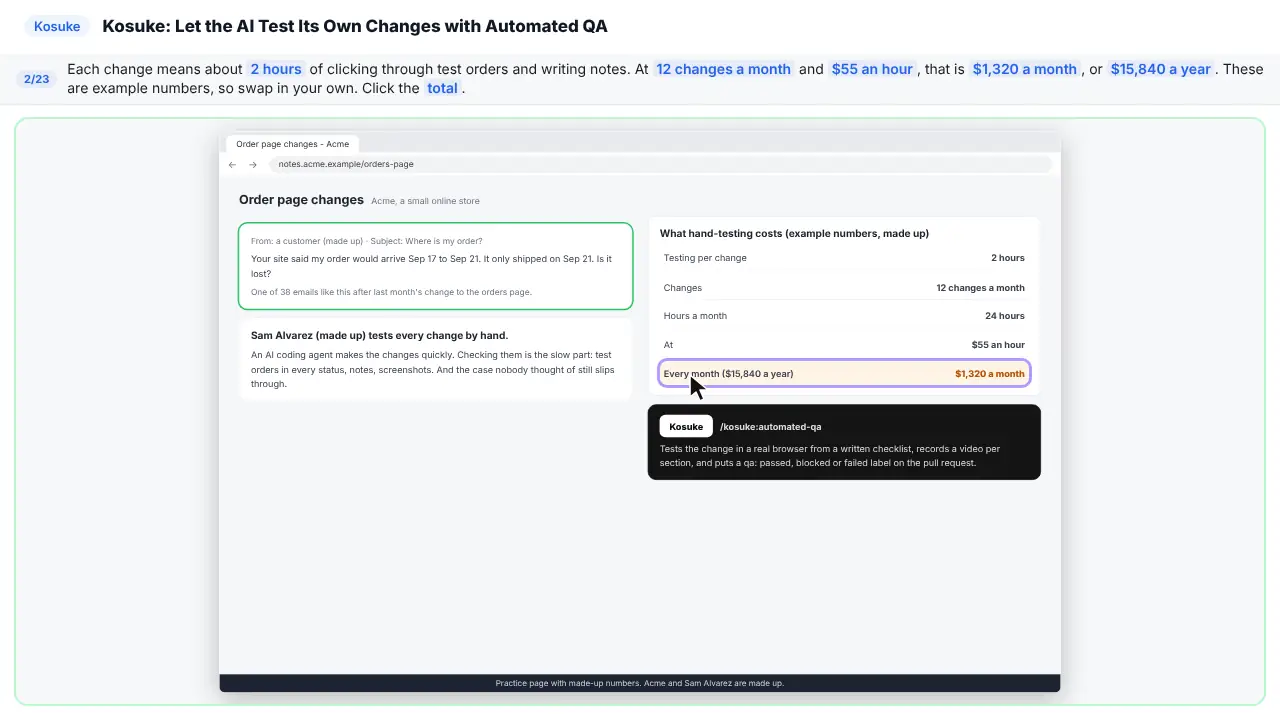Click the '24 hours' value in the cost table
Screen dimensions: 1280x720
click(x=1005, y=316)
